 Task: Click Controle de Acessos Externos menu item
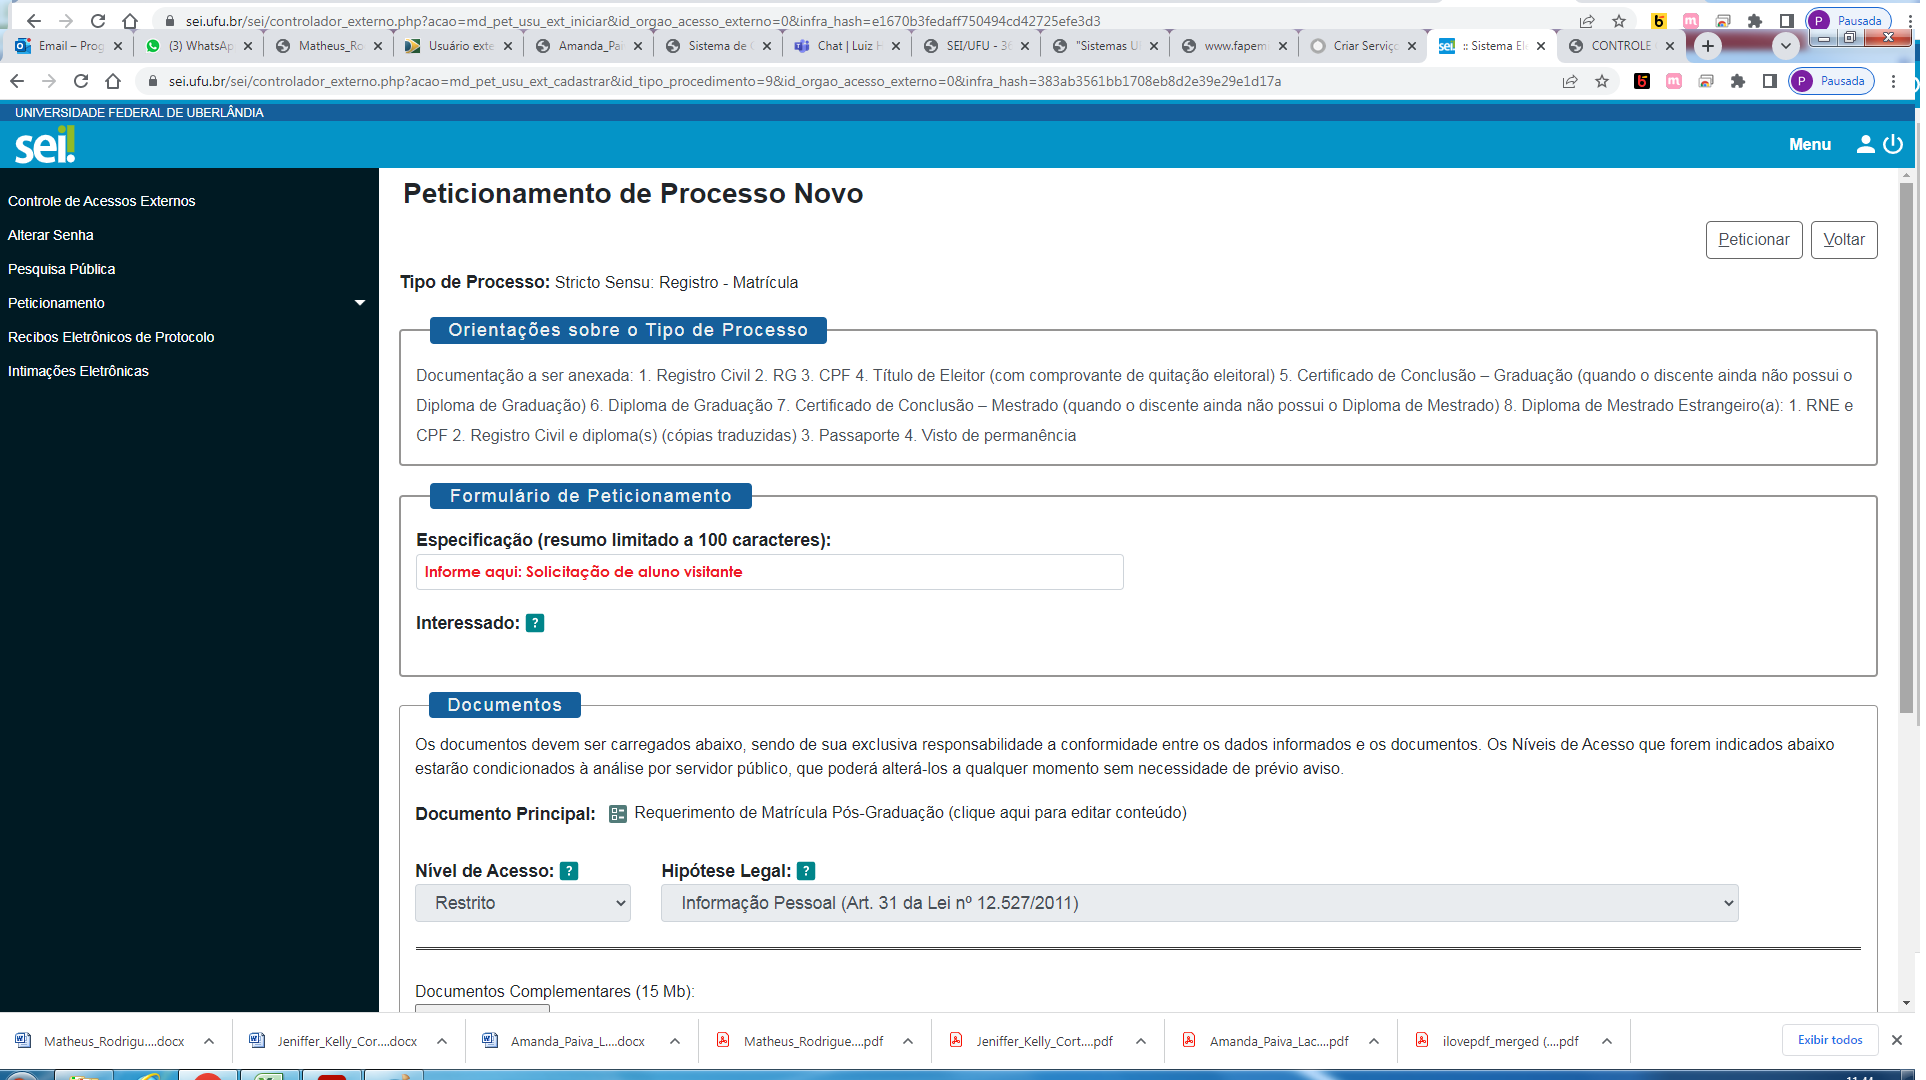[x=101, y=201]
